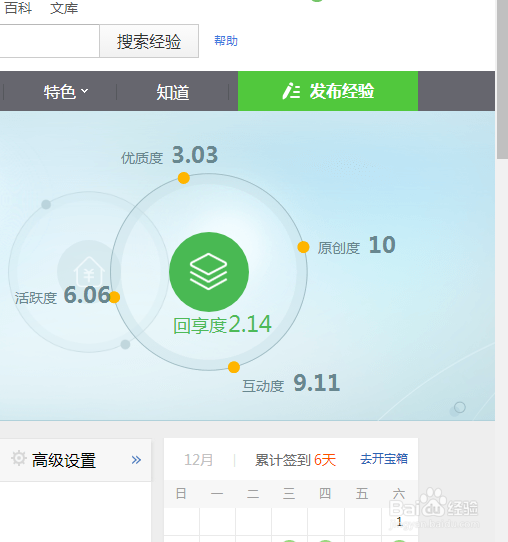Image resolution: width=508 pixels, height=542 pixels.
Task: Click the 五 weekday header
Action: click(x=362, y=494)
